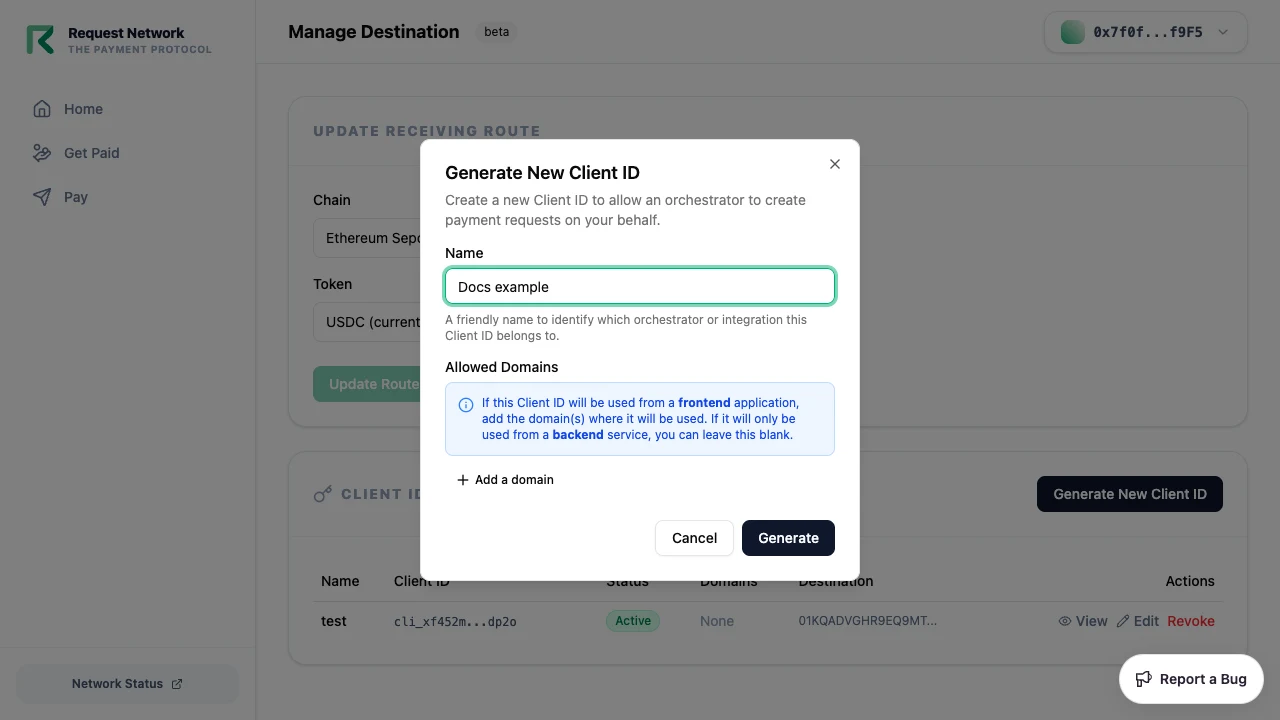Click the None domains cell
Viewport: 1280px width, 720px height.
717,621
